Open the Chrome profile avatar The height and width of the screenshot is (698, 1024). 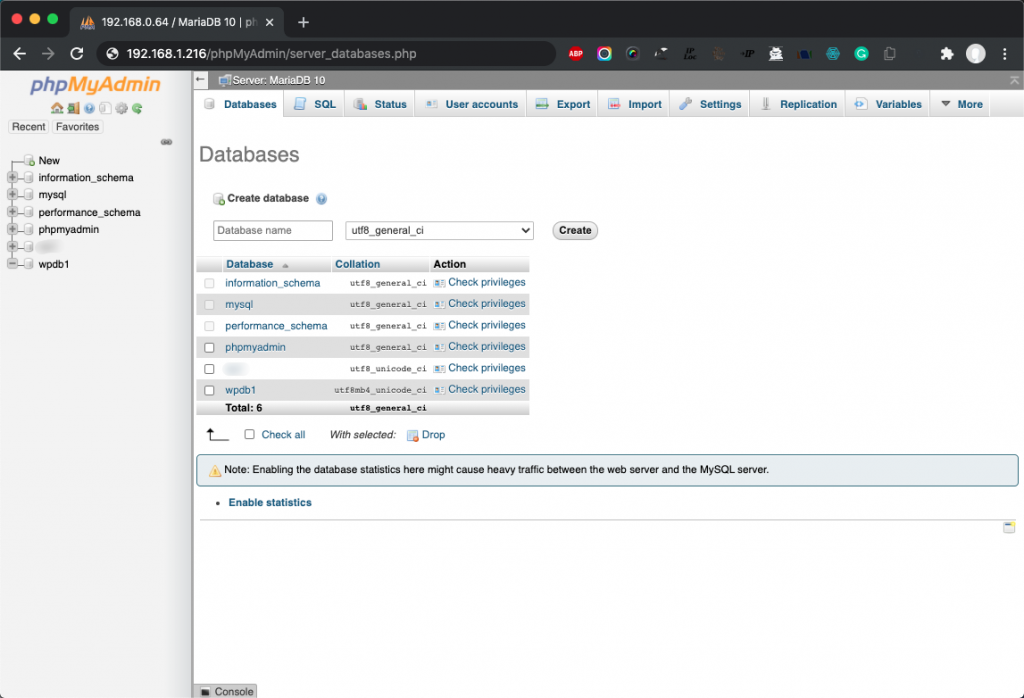[x=976, y=54]
